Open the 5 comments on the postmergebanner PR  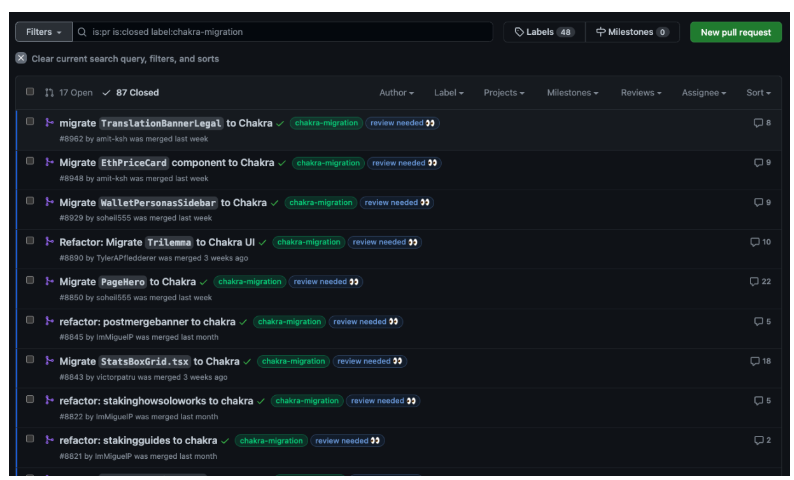coord(762,322)
